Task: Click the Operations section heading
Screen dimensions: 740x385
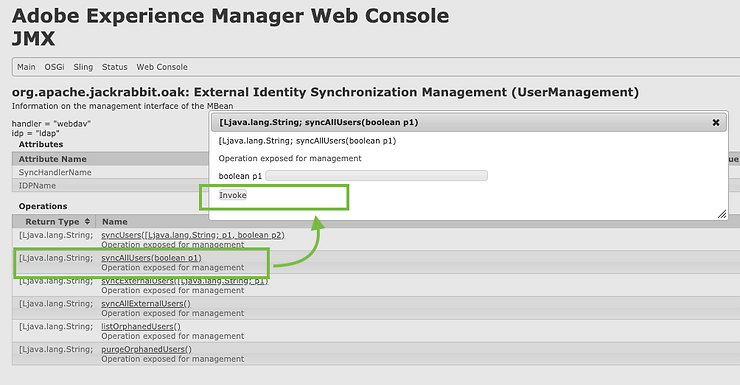Action: coord(43,206)
